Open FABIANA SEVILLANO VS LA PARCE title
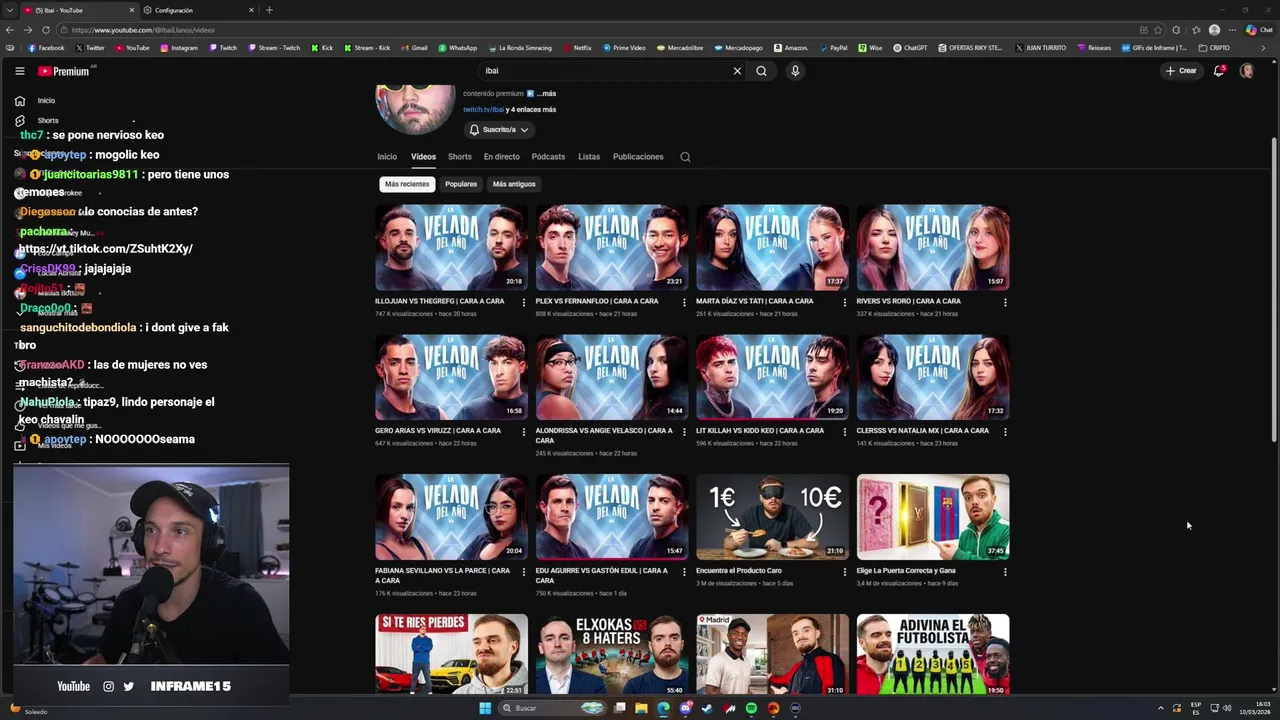This screenshot has width=1280, height=720. pos(442,575)
